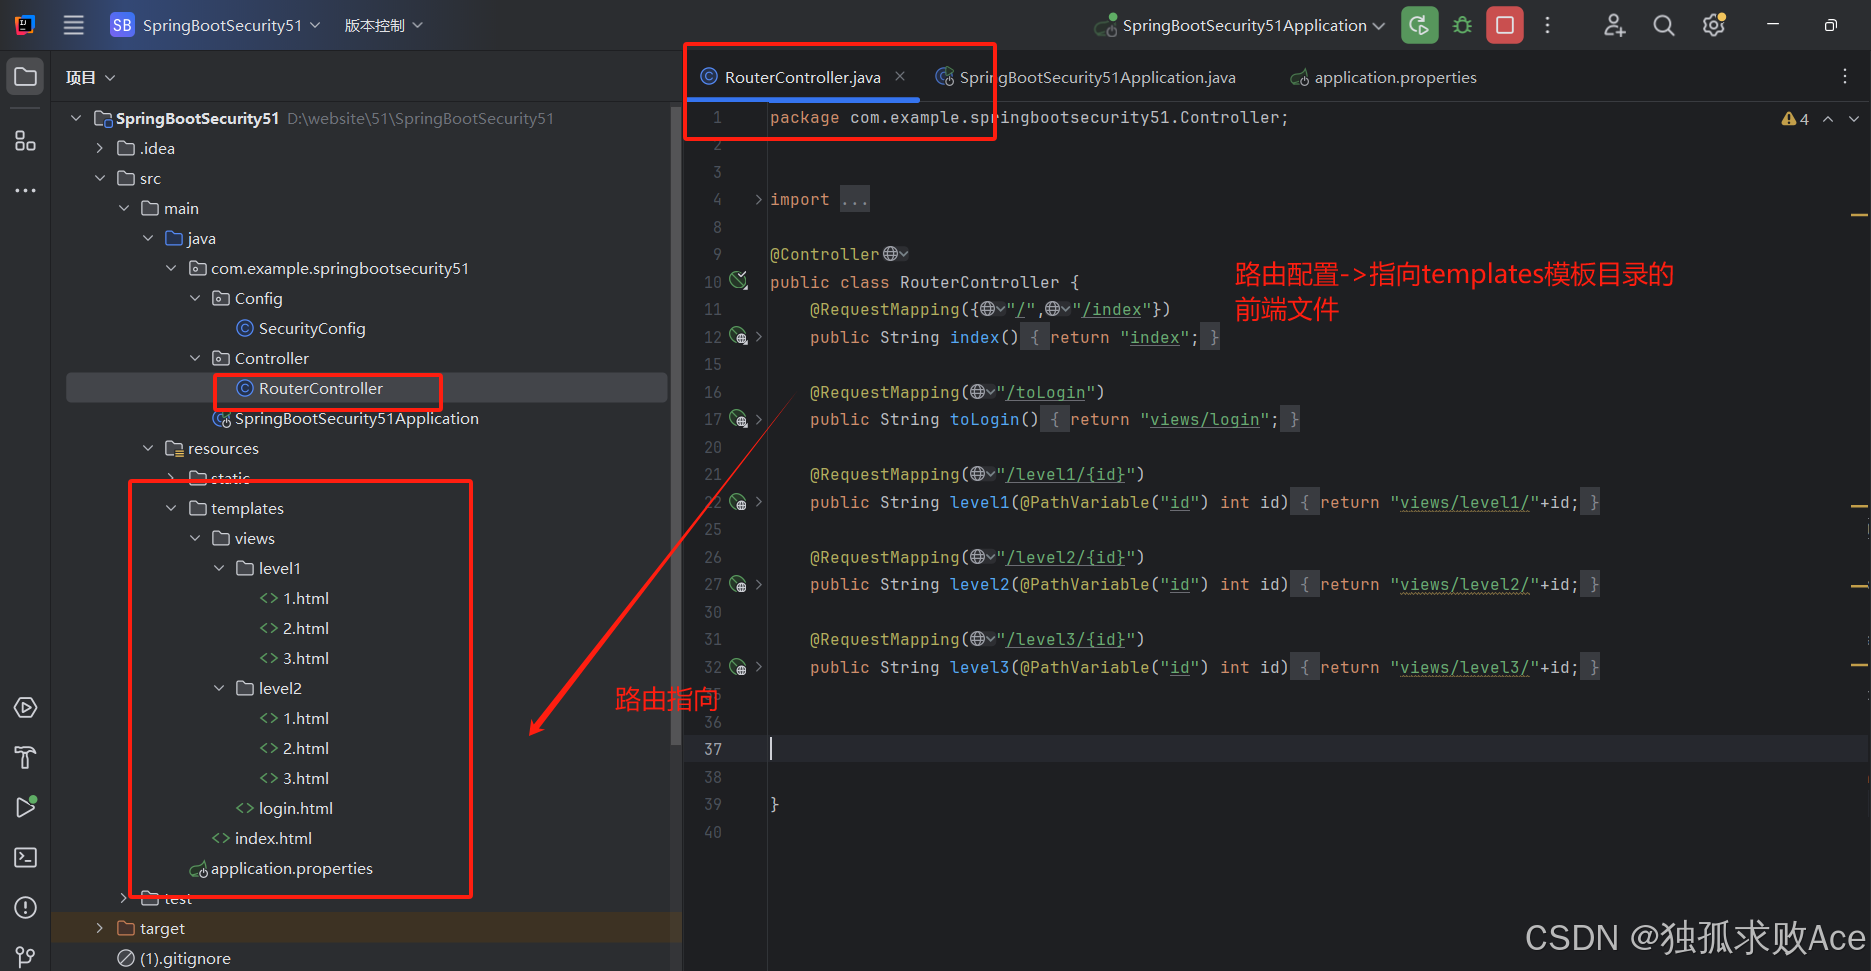Screen dimensions: 1871x971
Task: Close the RouterController.java tab
Action: (900, 76)
